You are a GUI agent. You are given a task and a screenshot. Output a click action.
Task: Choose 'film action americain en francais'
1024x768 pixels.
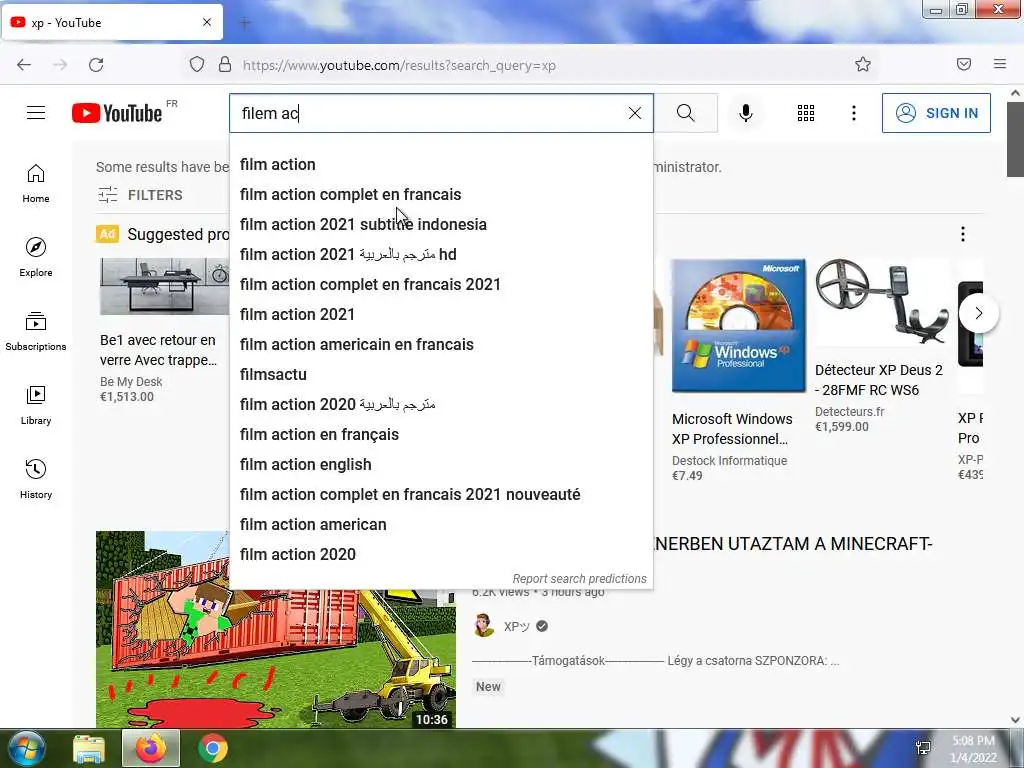click(x=441, y=345)
